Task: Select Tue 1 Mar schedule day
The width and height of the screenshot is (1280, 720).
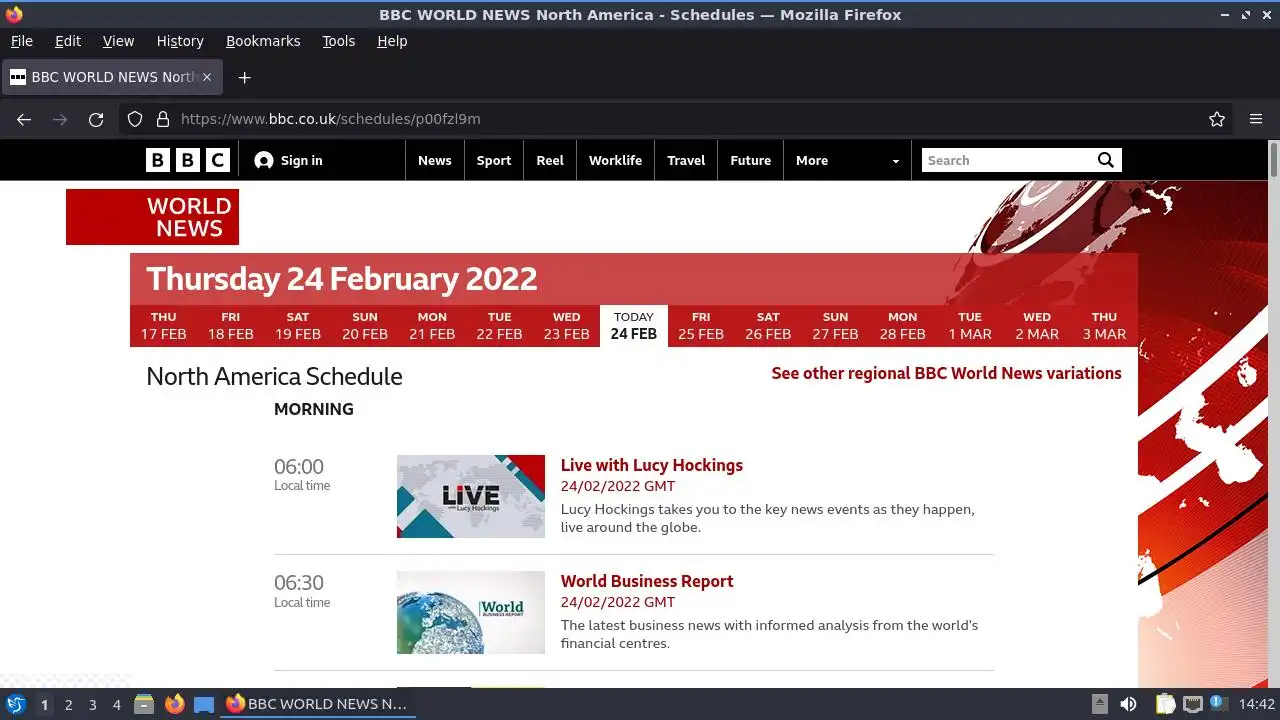Action: (x=970, y=326)
